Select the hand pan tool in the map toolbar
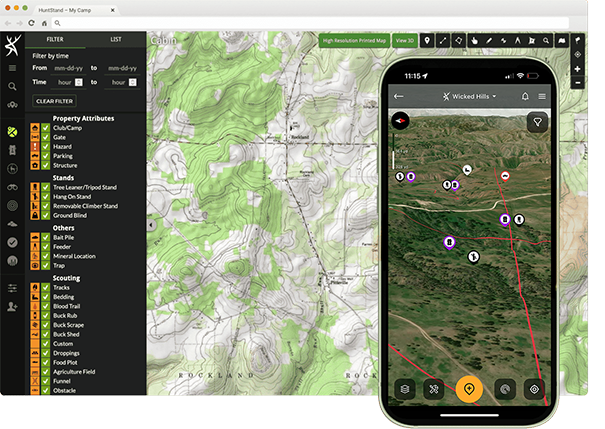This screenshot has width=605, height=429. point(474,41)
